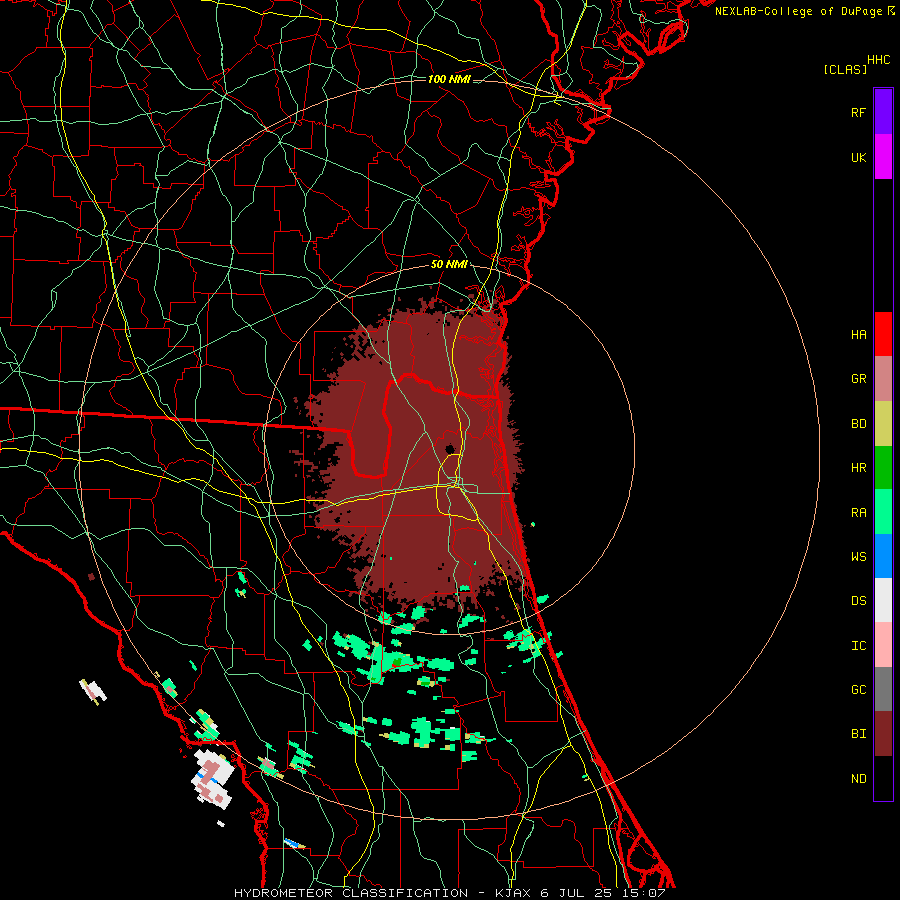Click the RA legend label
The height and width of the screenshot is (900, 900).
tap(859, 513)
